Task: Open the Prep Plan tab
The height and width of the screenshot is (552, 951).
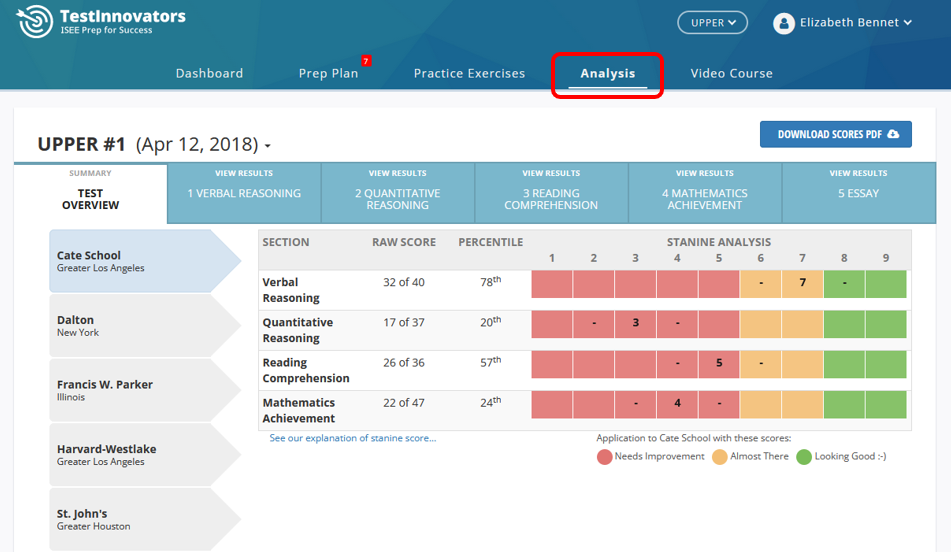Action: [328, 73]
